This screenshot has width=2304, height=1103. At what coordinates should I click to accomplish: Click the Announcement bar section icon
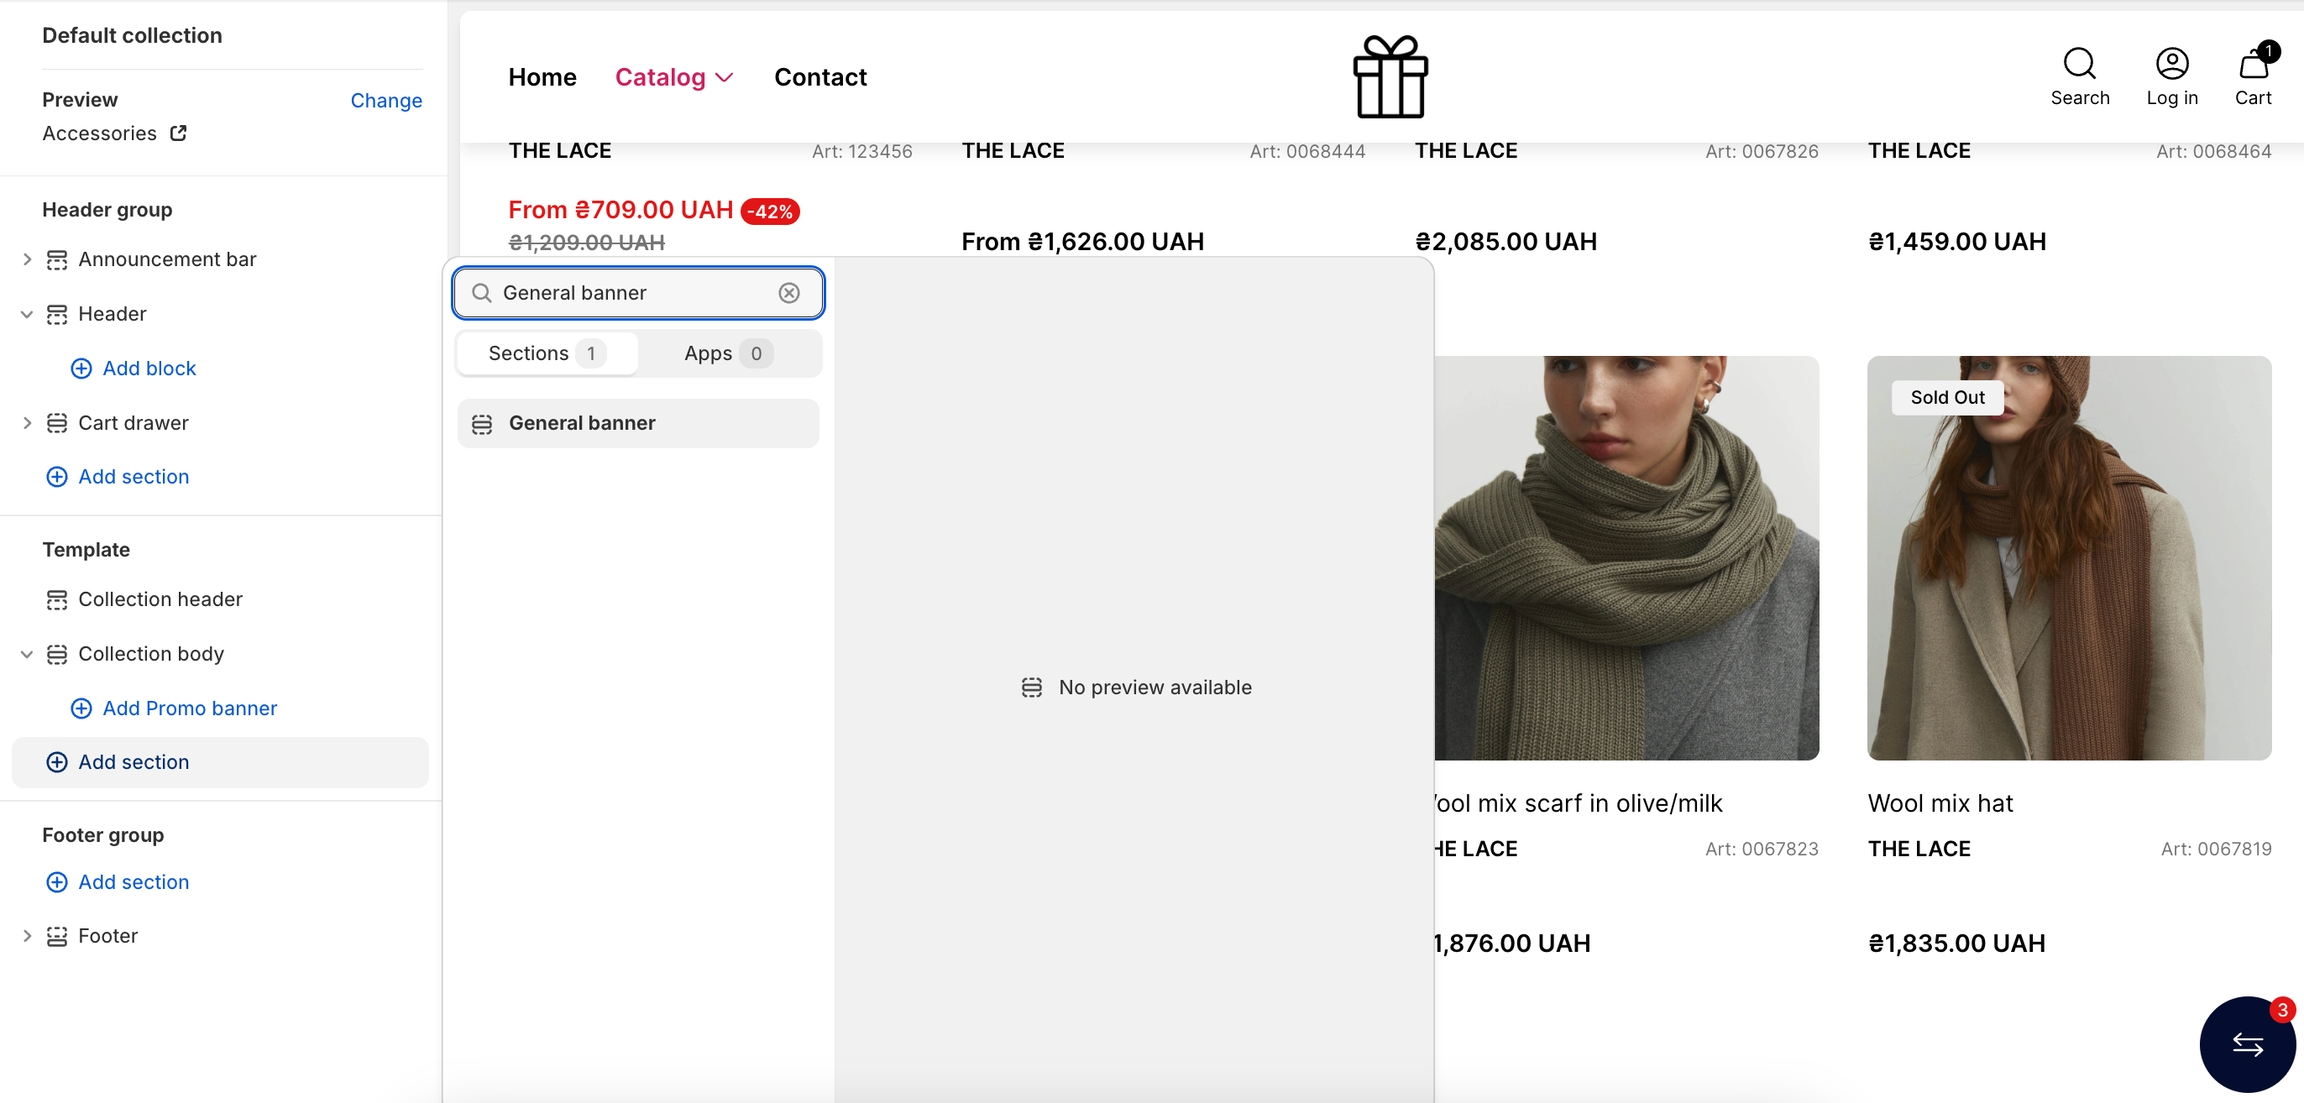(x=57, y=260)
